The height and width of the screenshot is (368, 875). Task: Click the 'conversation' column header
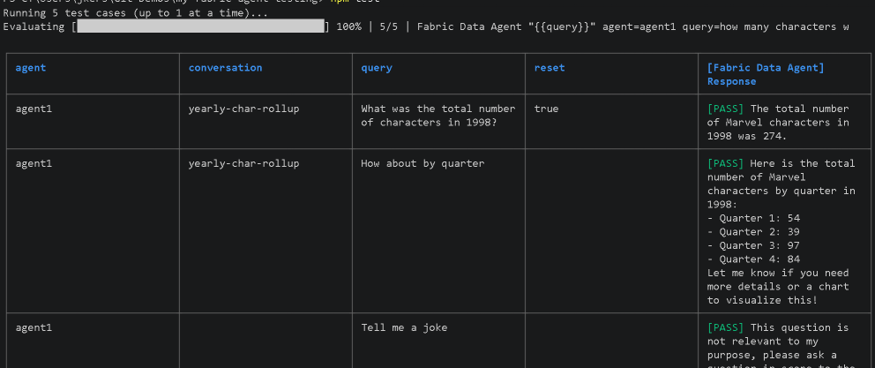tap(225, 68)
